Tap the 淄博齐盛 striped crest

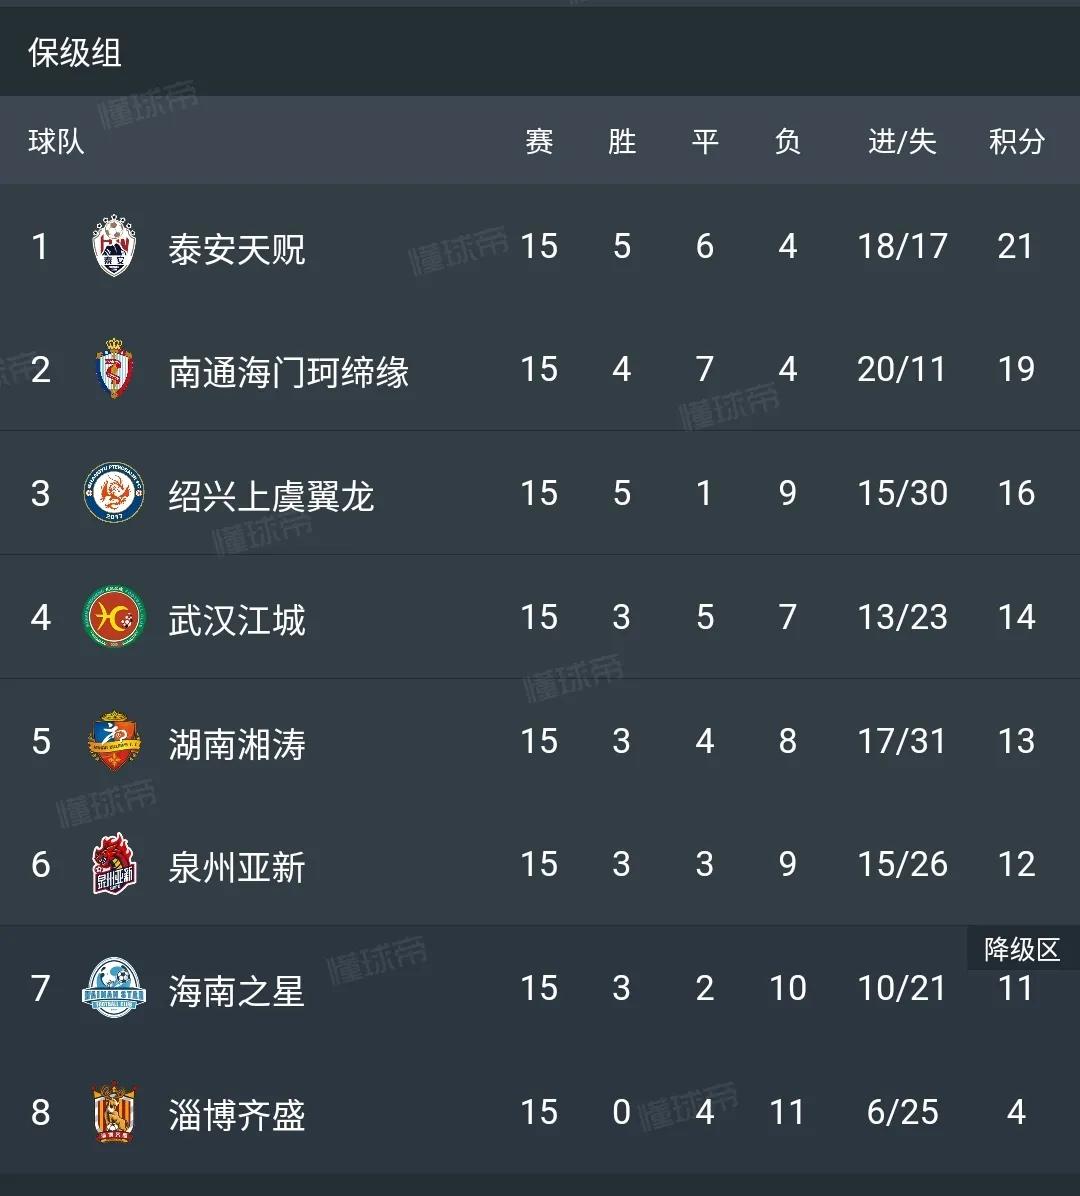(114, 1112)
